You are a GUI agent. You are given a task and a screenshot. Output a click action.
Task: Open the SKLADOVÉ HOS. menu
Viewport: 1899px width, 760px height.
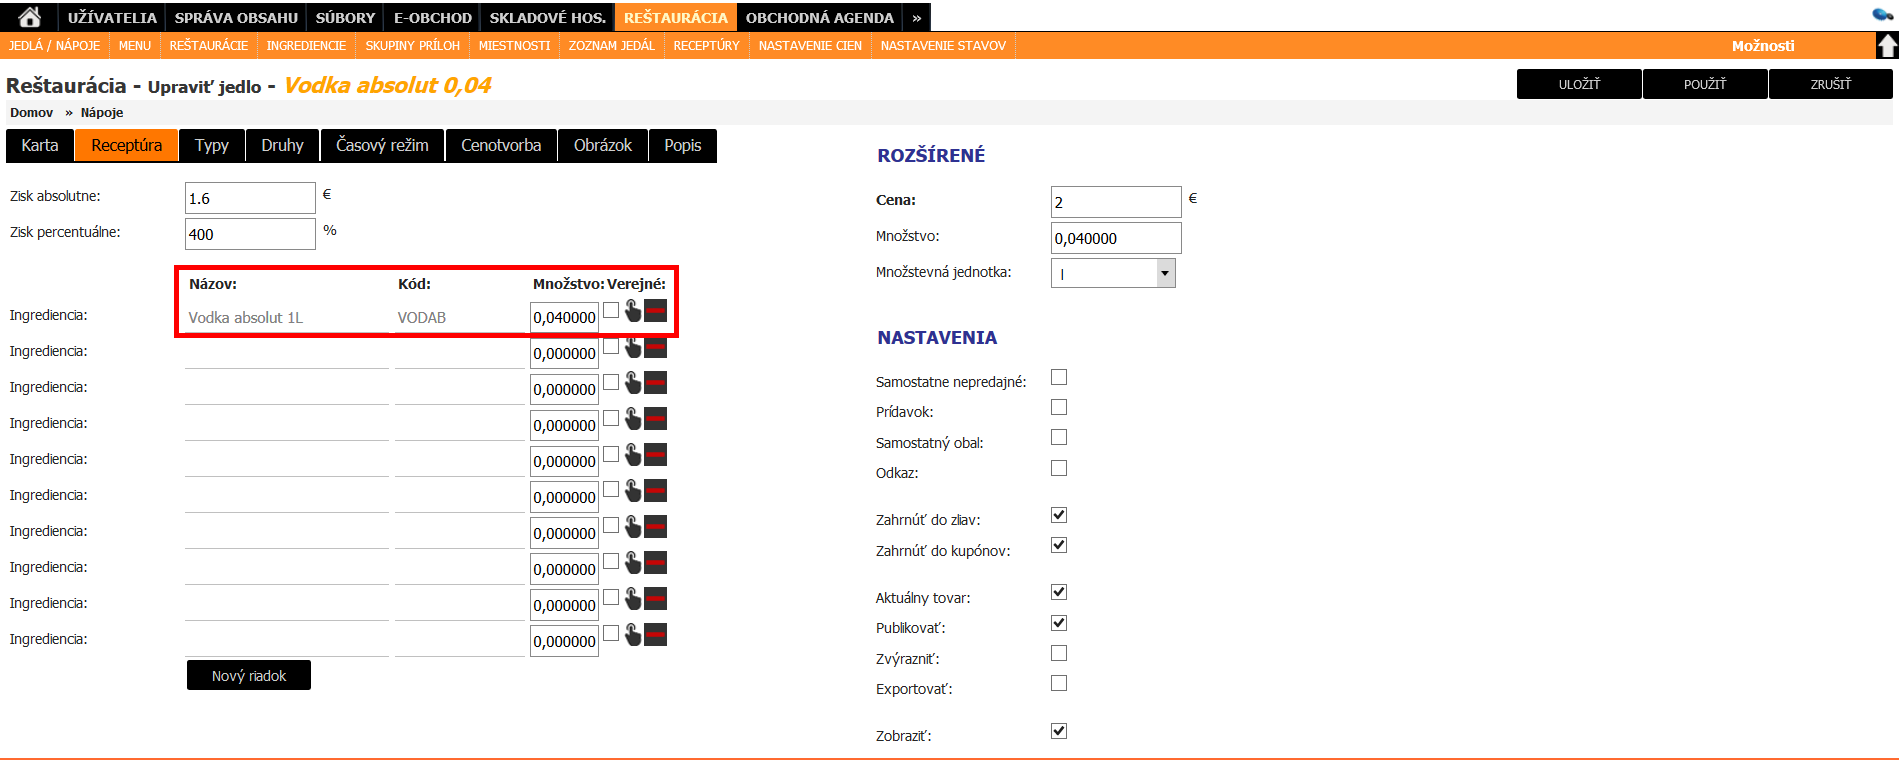pyautogui.click(x=547, y=17)
